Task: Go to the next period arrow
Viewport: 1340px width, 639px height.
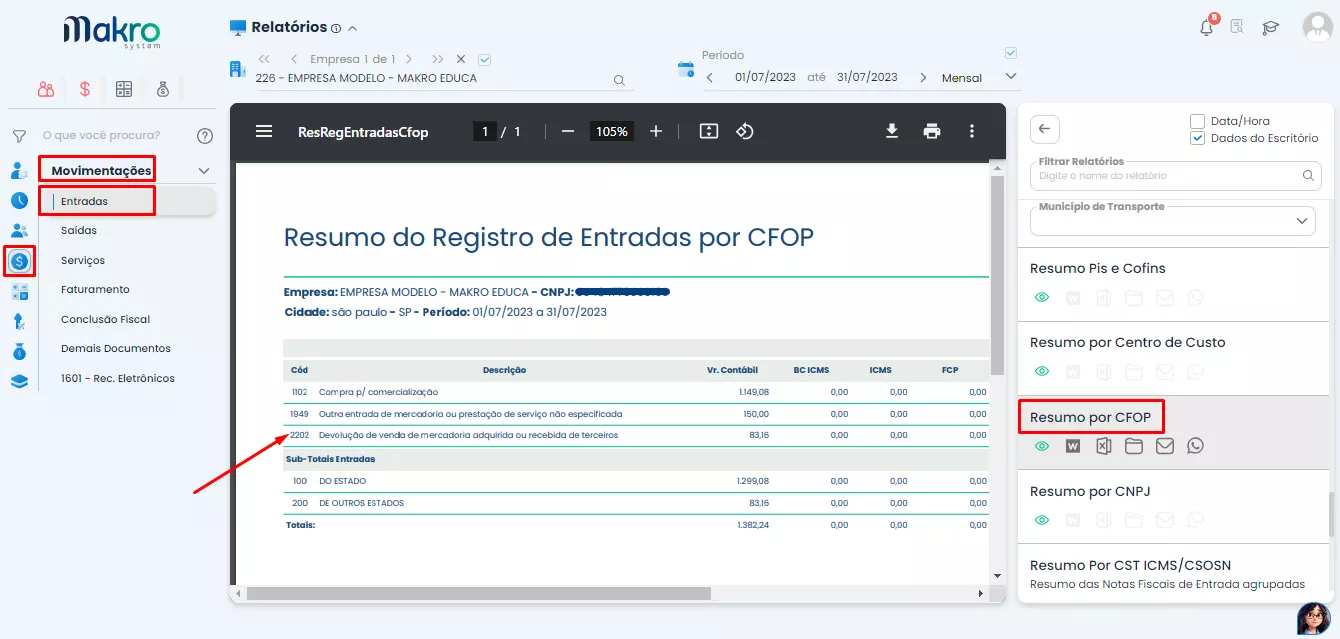Action: pyautogui.click(x=923, y=77)
